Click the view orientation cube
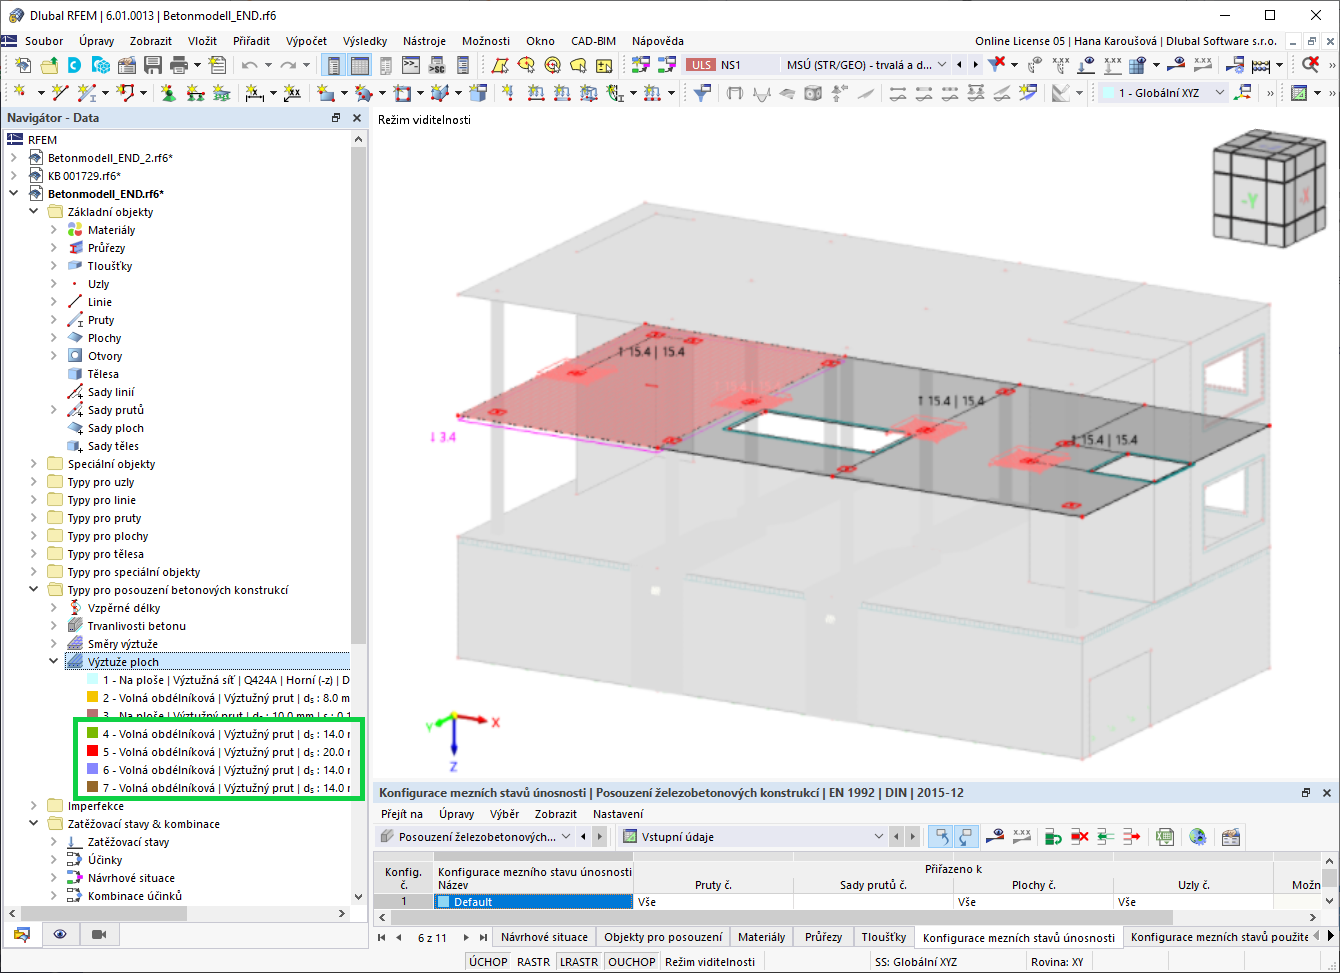Viewport: 1340px width, 973px height. pos(1269,189)
